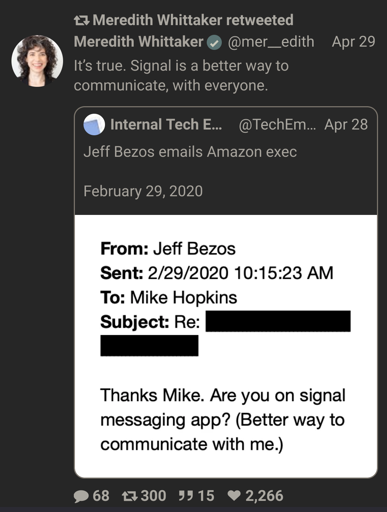Click the 'Internal Tech E...' account name
Screen dimensions: 387x512
pyautogui.click(x=166, y=125)
